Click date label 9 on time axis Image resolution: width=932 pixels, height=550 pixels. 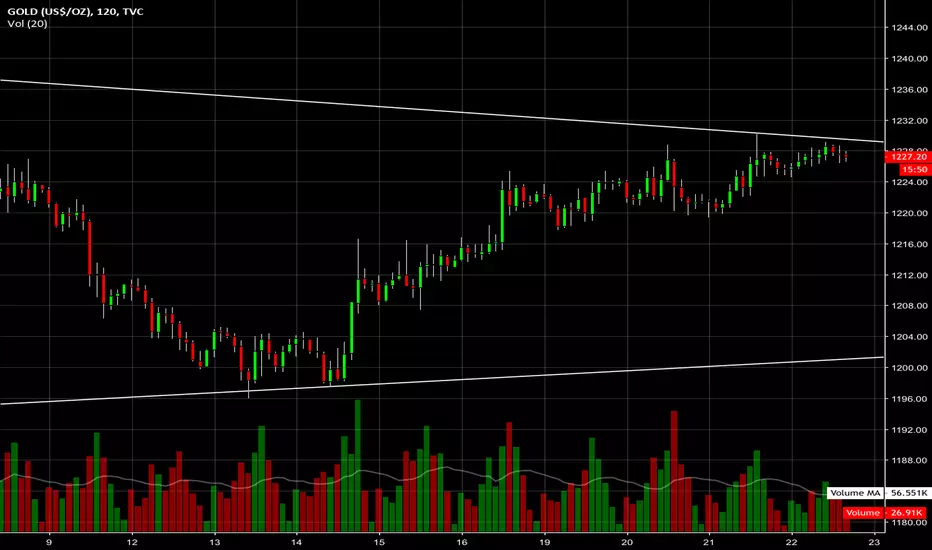point(49,542)
